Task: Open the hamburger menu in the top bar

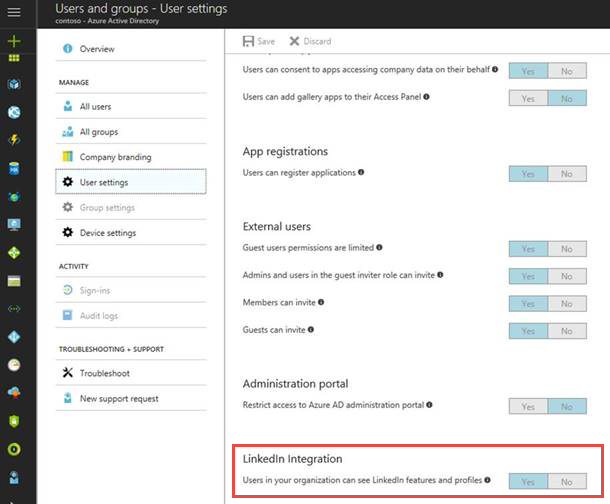Action: (14, 12)
